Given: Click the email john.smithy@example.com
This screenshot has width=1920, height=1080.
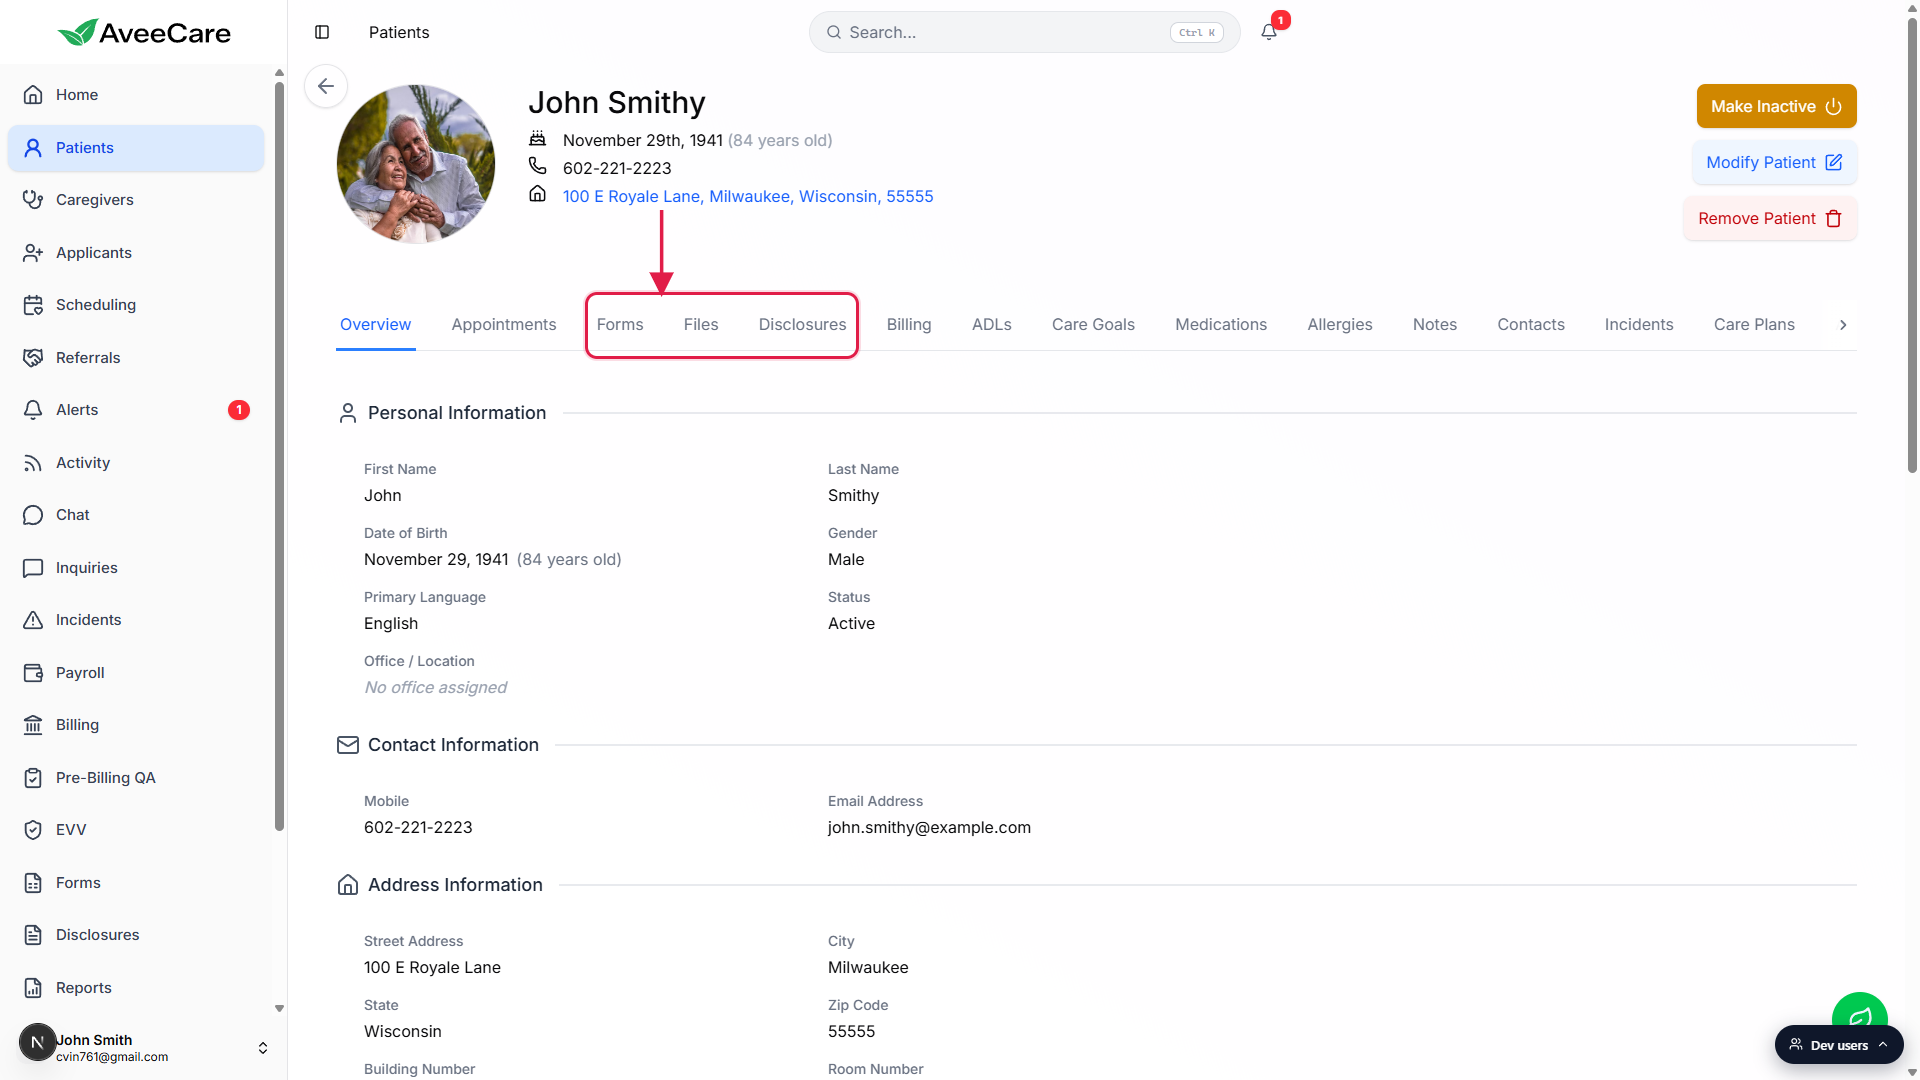Looking at the screenshot, I should (x=929, y=828).
